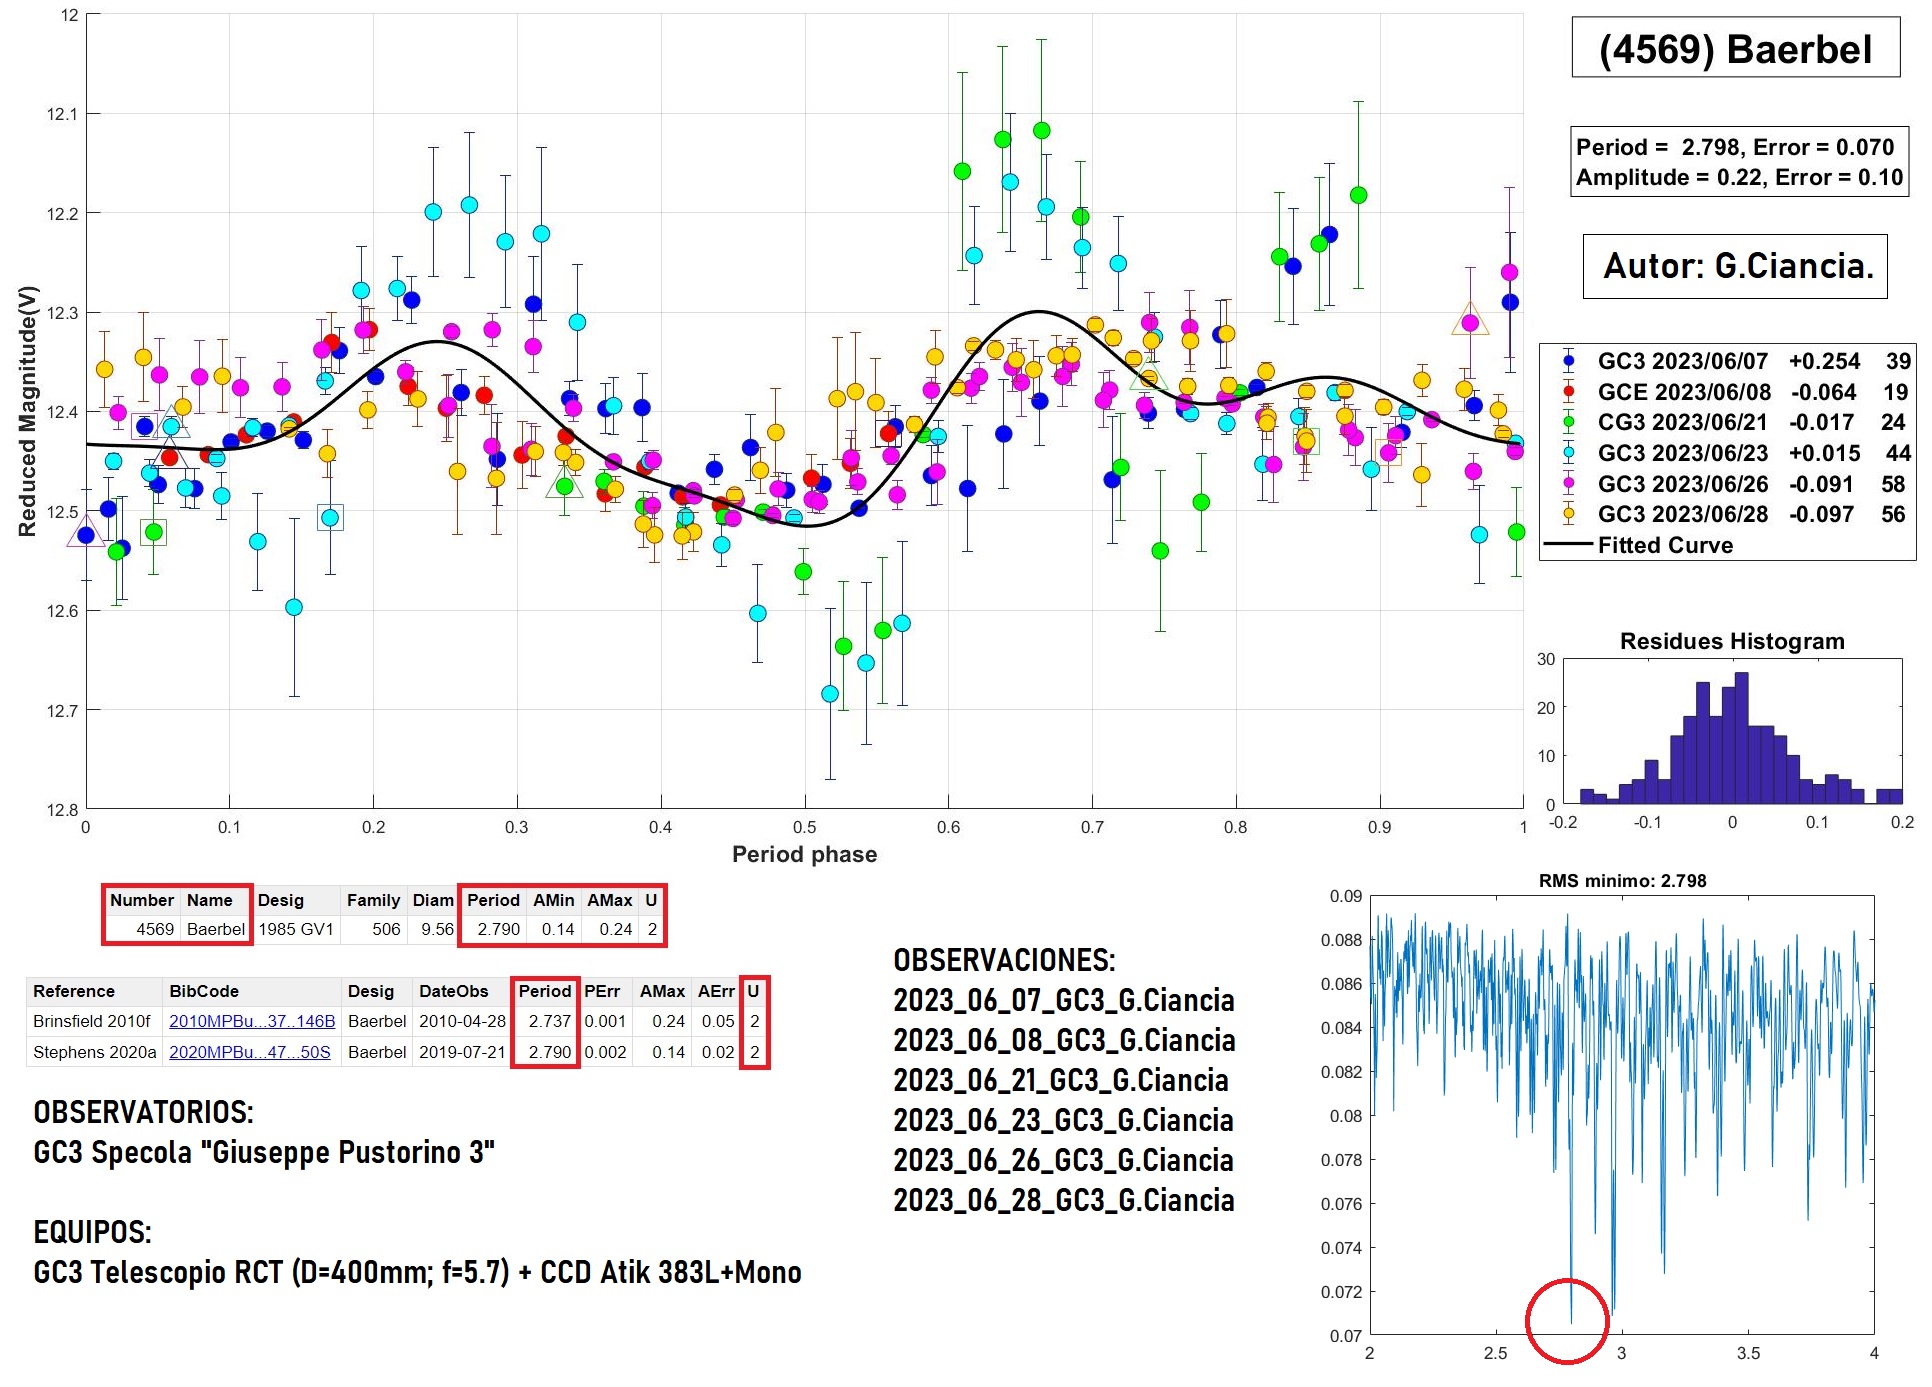This screenshot has height=1387, width=1932.
Task: Click GC3 Specola "Giuseppe Pustorino 3" text
Action: [x=264, y=1152]
